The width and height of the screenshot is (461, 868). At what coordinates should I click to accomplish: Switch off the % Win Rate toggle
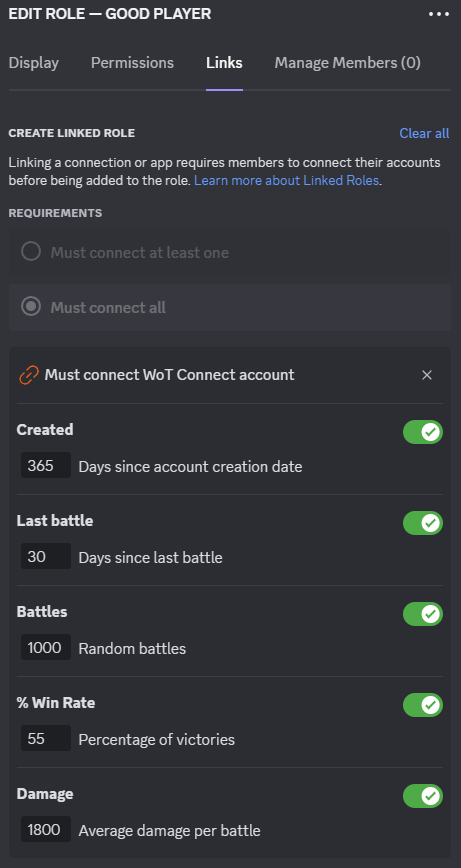click(423, 705)
